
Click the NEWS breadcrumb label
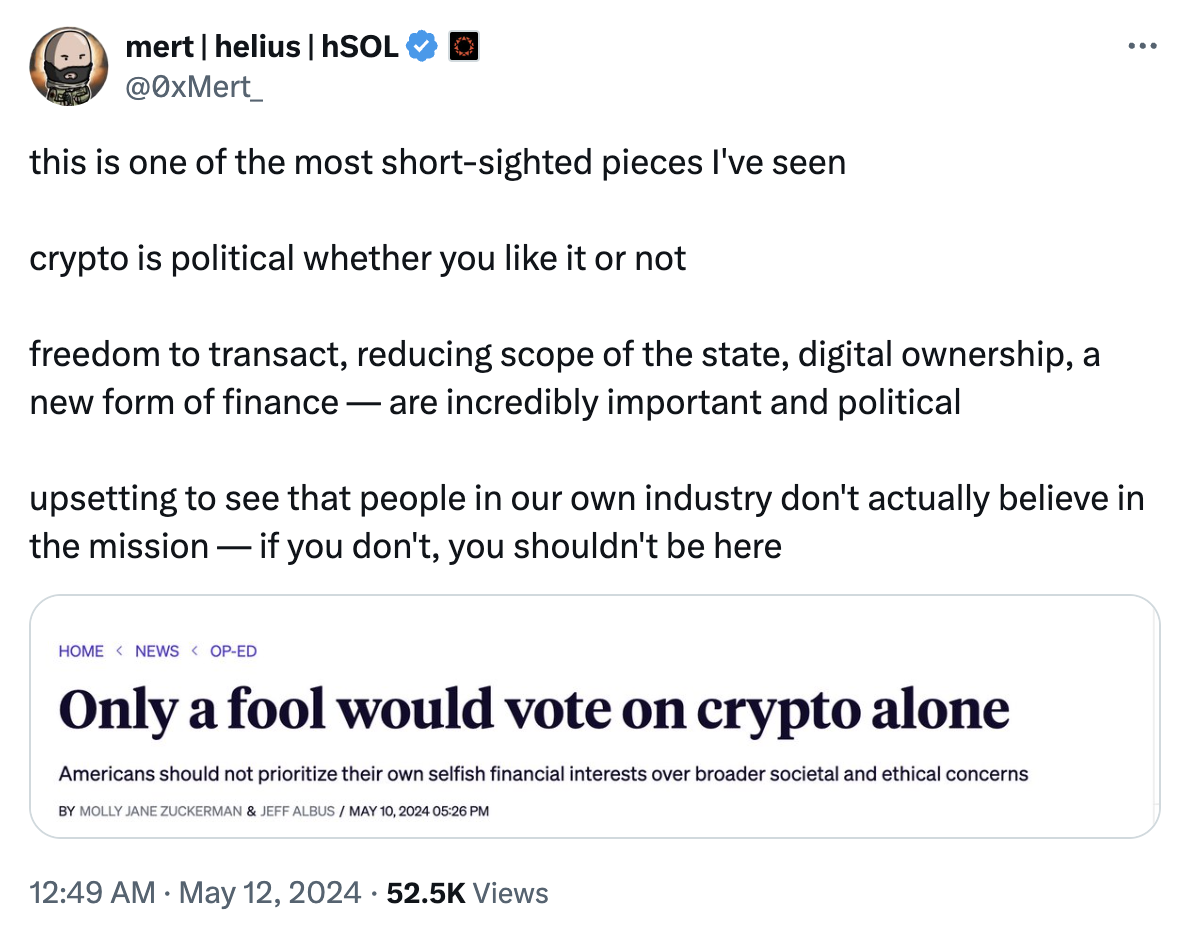click(x=157, y=651)
